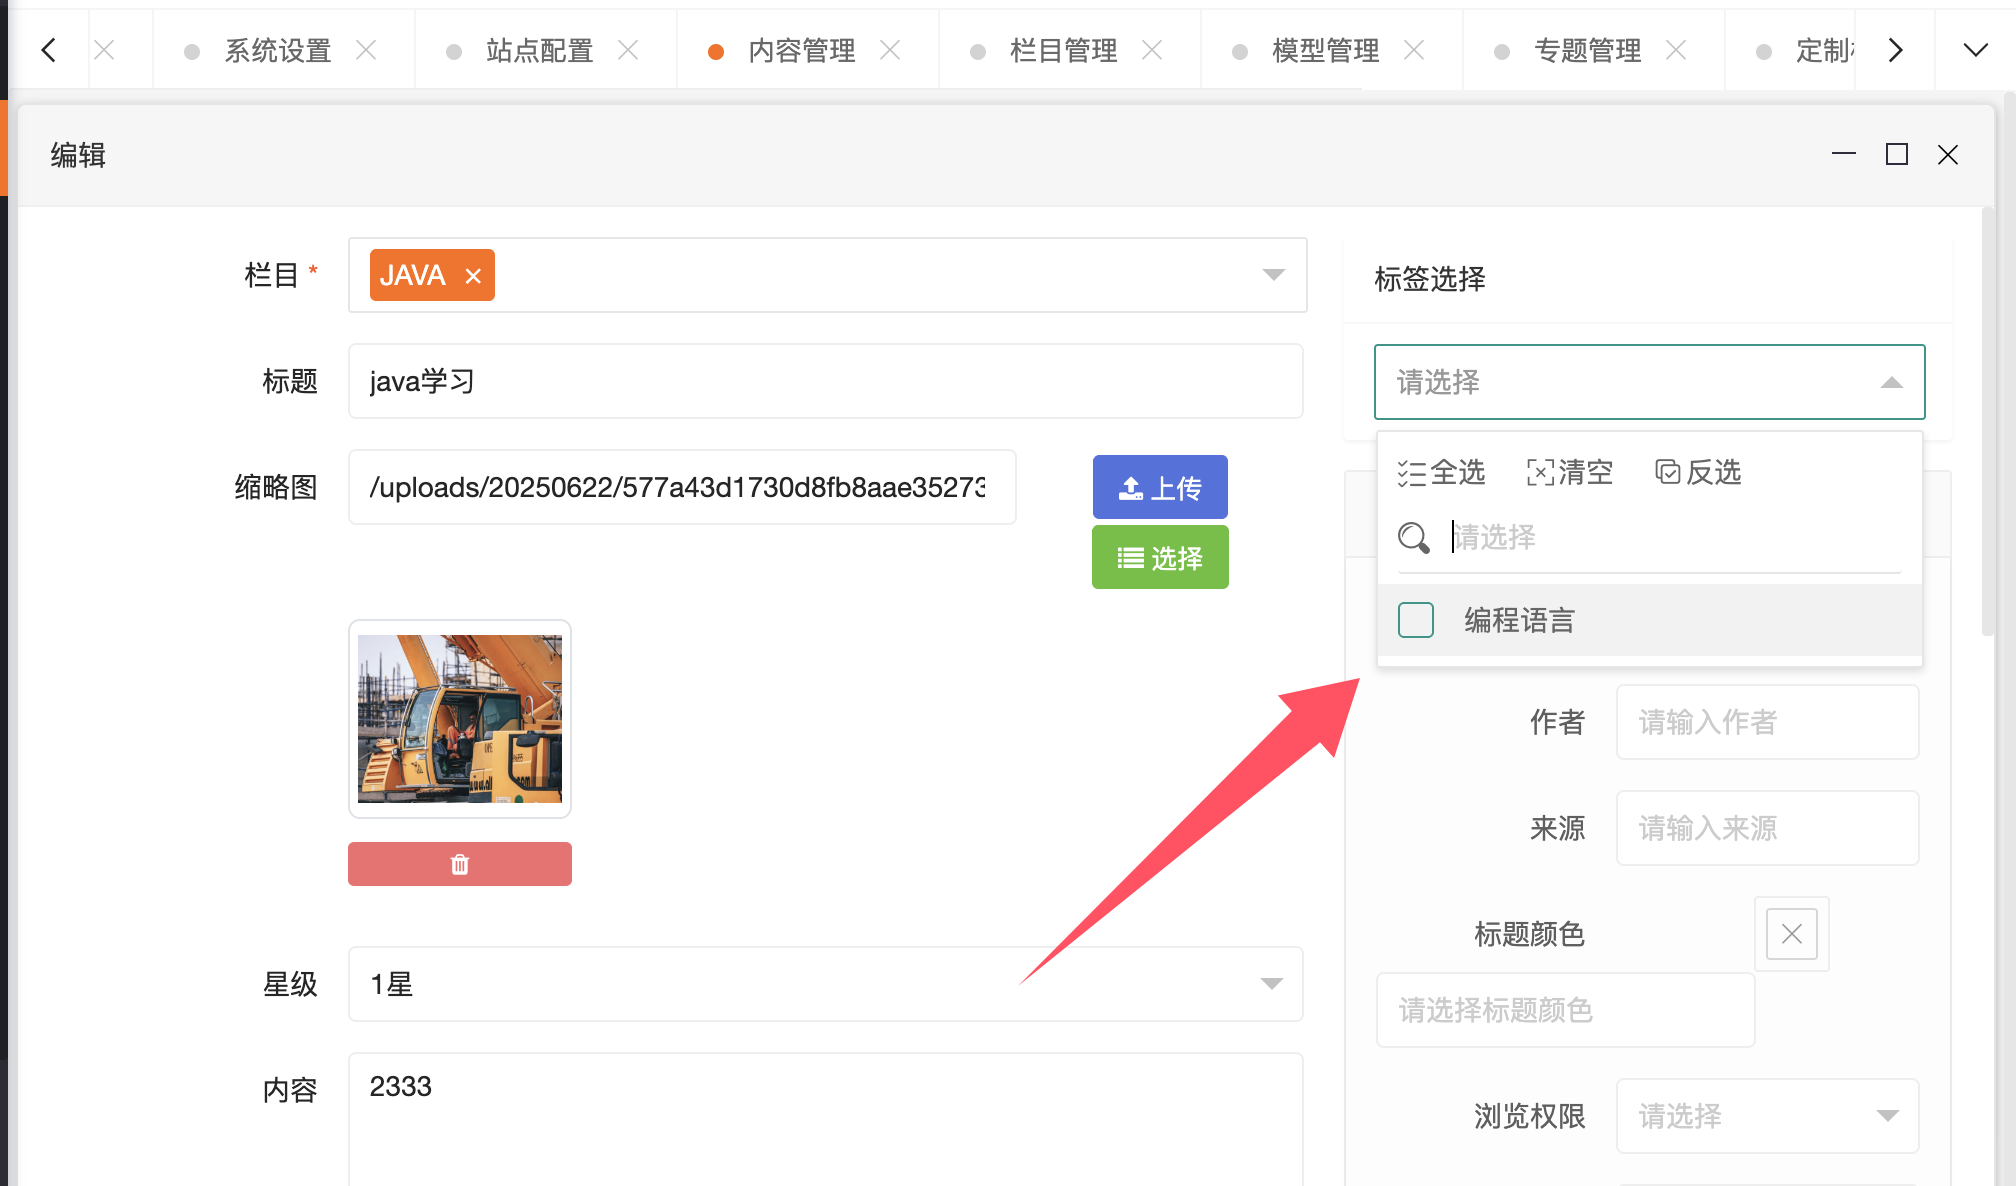Open the tab list dropdown chevron
Screen dimensions: 2016x1186
click(1975, 50)
